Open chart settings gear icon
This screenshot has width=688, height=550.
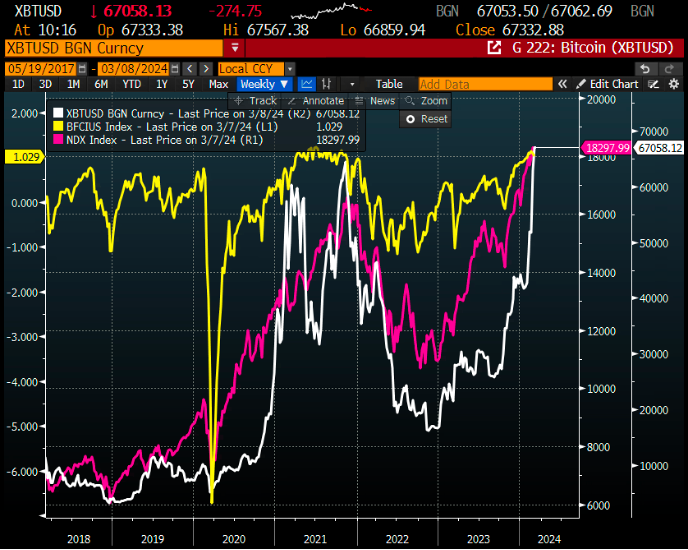coord(674,84)
